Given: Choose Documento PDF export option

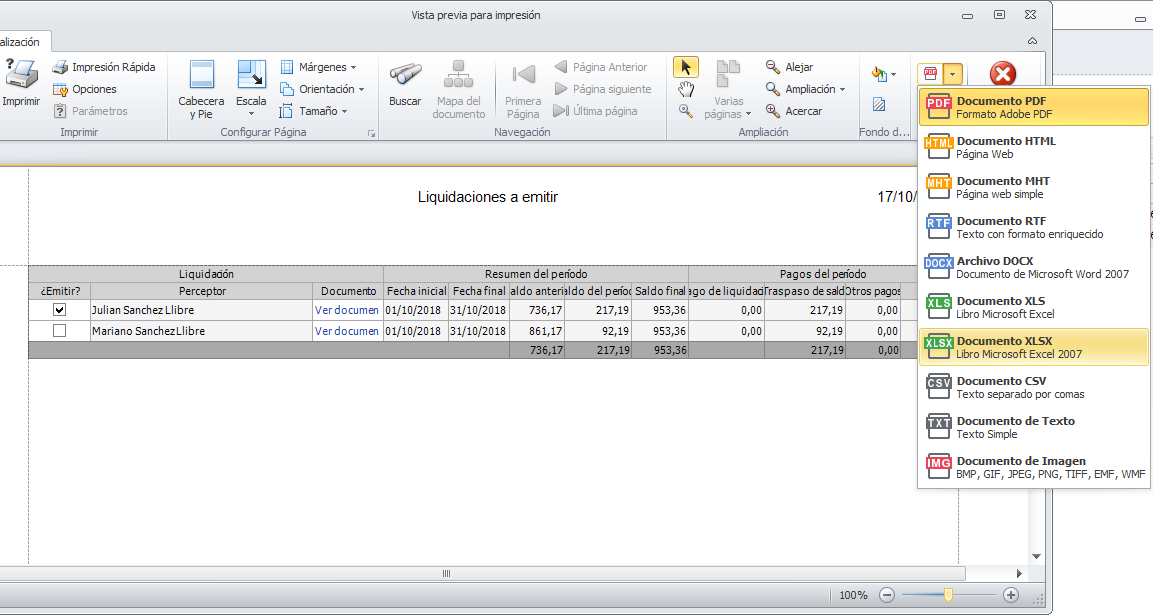Looking at the screenshot, I should tap(1033, 107).
